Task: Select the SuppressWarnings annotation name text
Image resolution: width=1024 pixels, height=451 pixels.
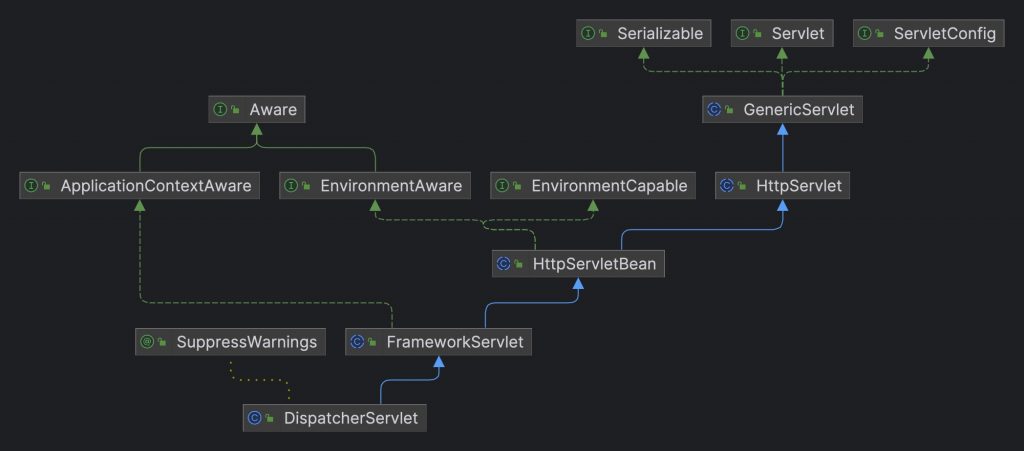Action: point(246,342)
